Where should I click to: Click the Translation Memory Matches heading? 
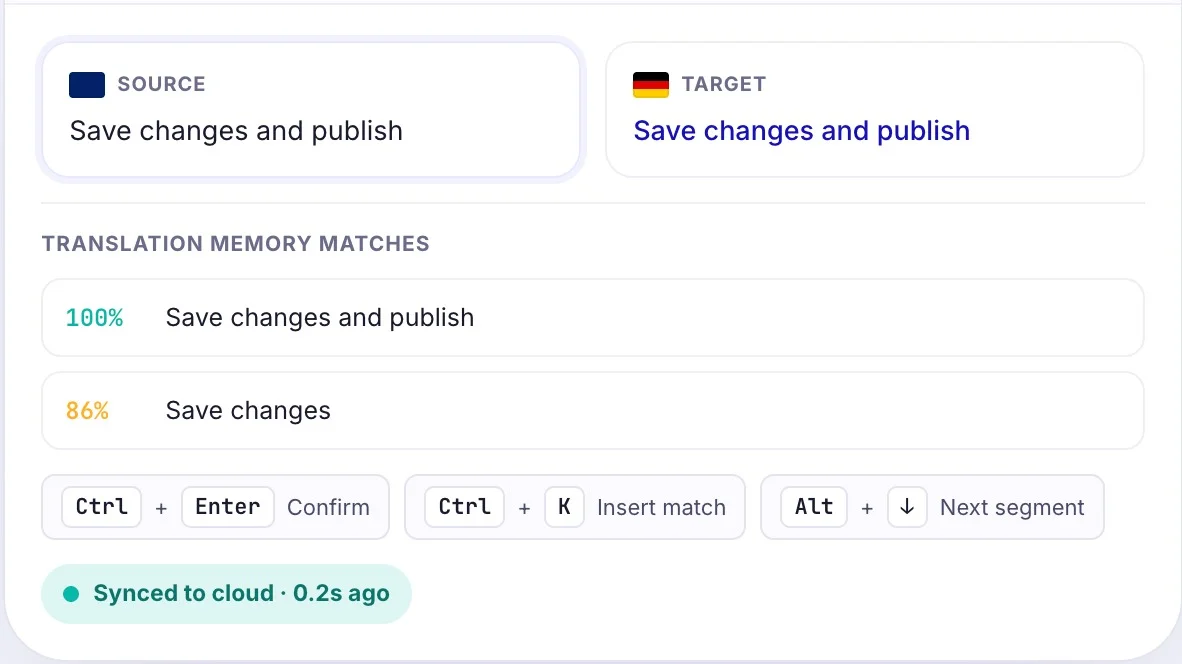[x=235, y=243]
